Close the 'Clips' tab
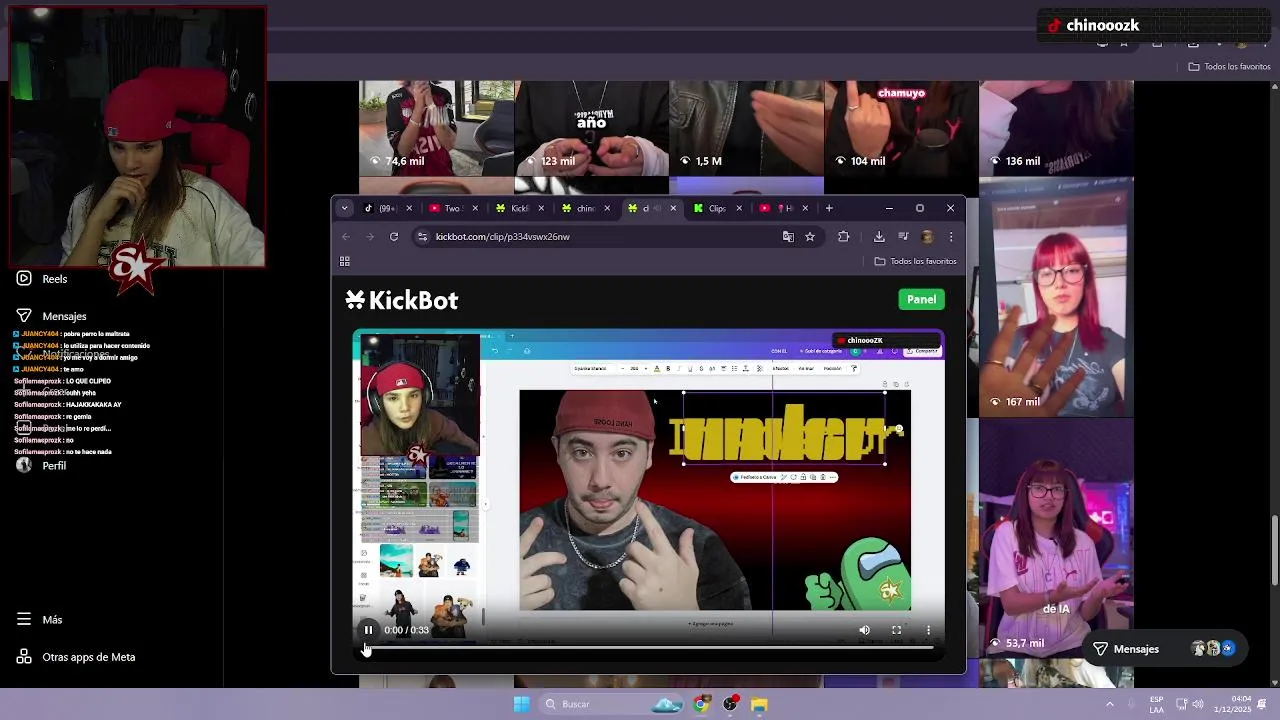The height and width of the screenshot is (720, 1280). pyautogui.click(x=739, y=208)
